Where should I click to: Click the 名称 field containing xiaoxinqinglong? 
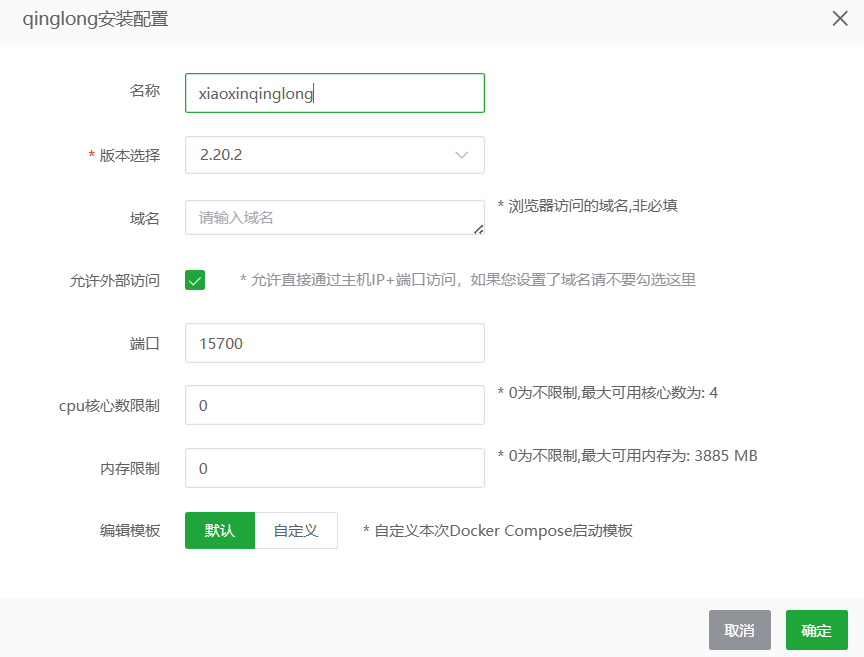click(334, 93)
